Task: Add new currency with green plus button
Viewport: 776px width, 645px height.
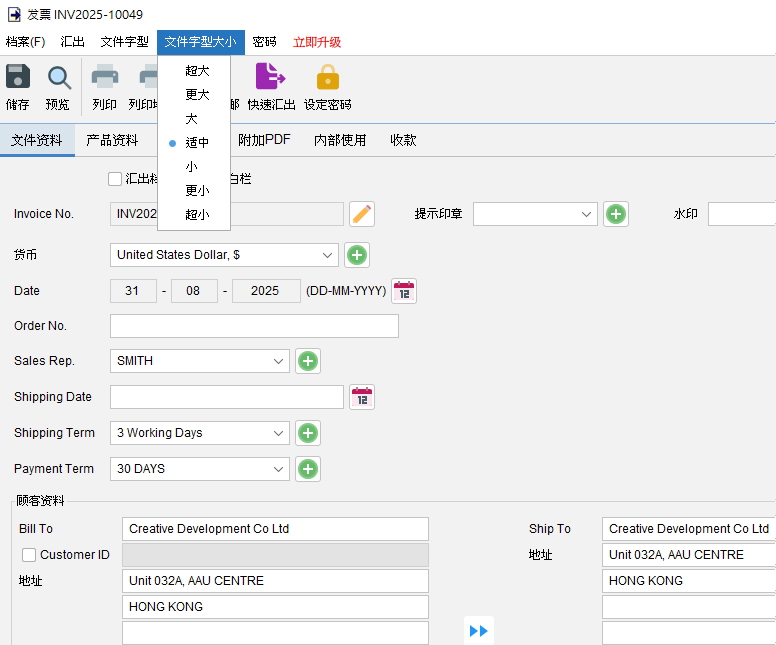Action: tap(357, 255)
